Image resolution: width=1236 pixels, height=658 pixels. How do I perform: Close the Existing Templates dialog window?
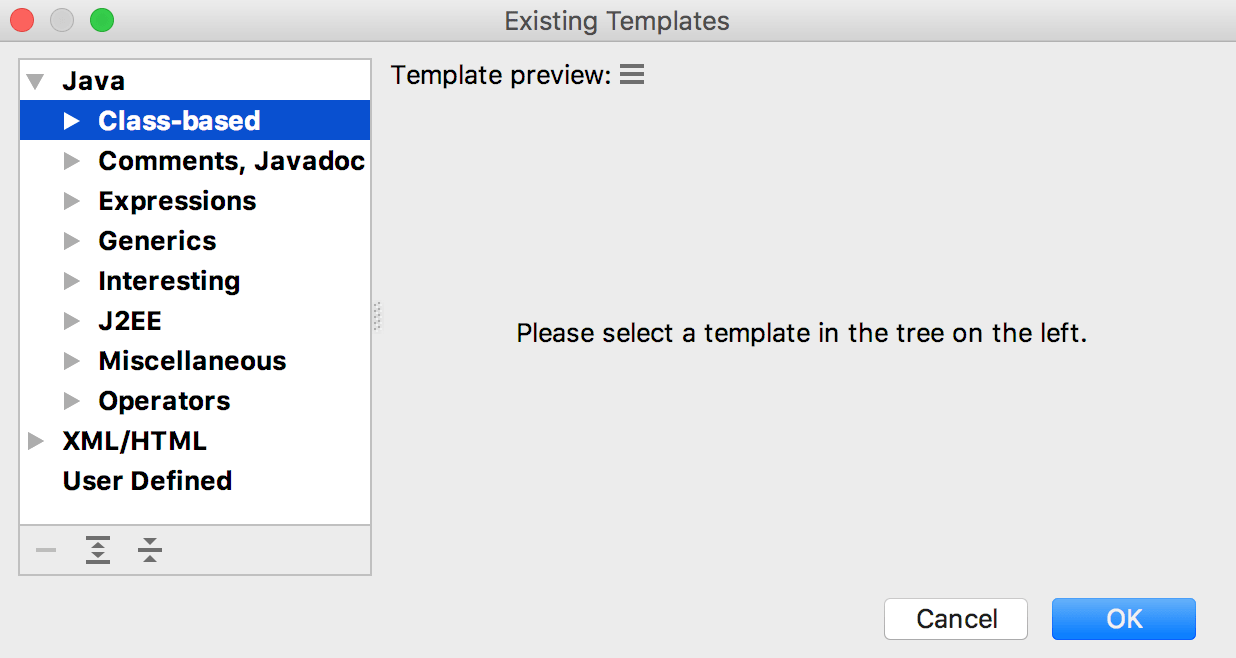pos(22,20)
